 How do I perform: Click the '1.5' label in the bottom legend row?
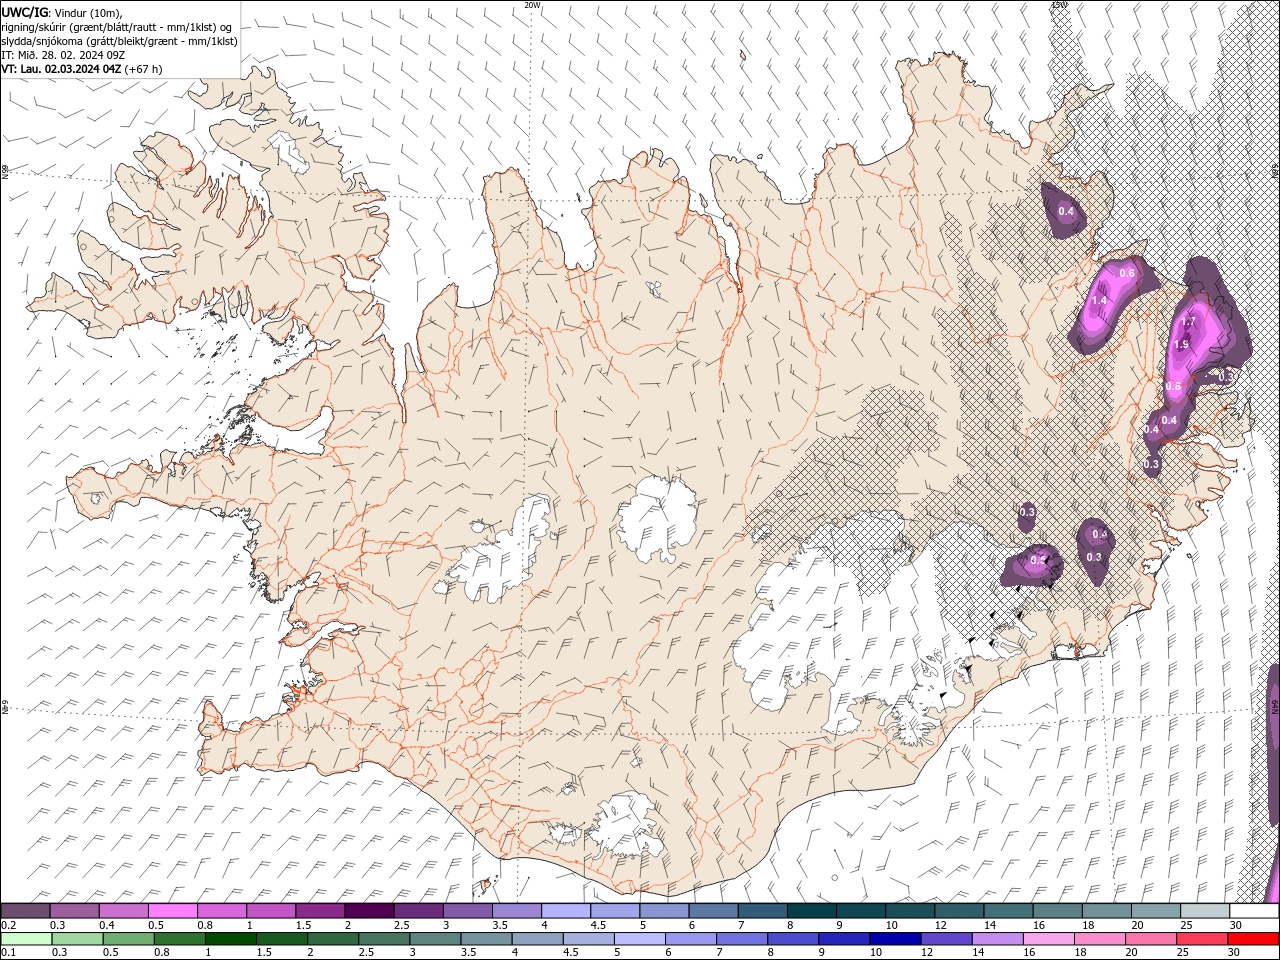point(264,952)
